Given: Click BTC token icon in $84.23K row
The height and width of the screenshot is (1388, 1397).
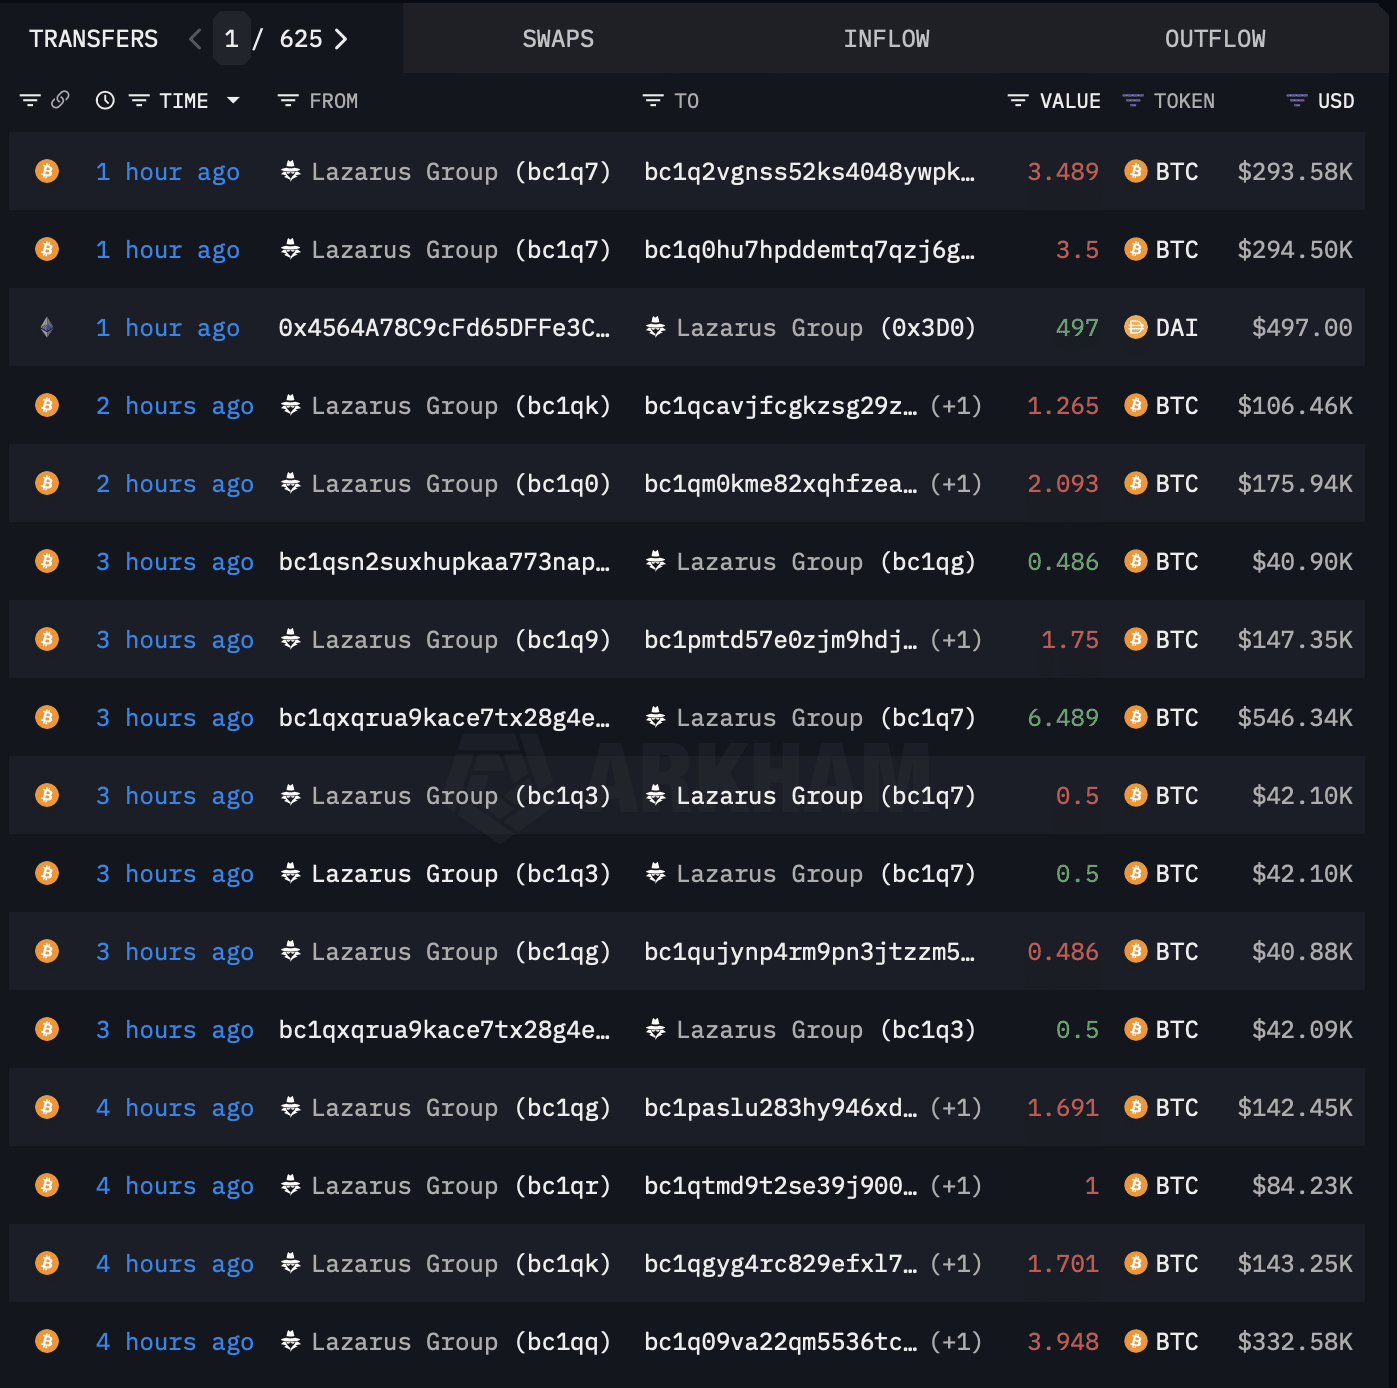Looking at the screenshot, I should 1136,1185.
